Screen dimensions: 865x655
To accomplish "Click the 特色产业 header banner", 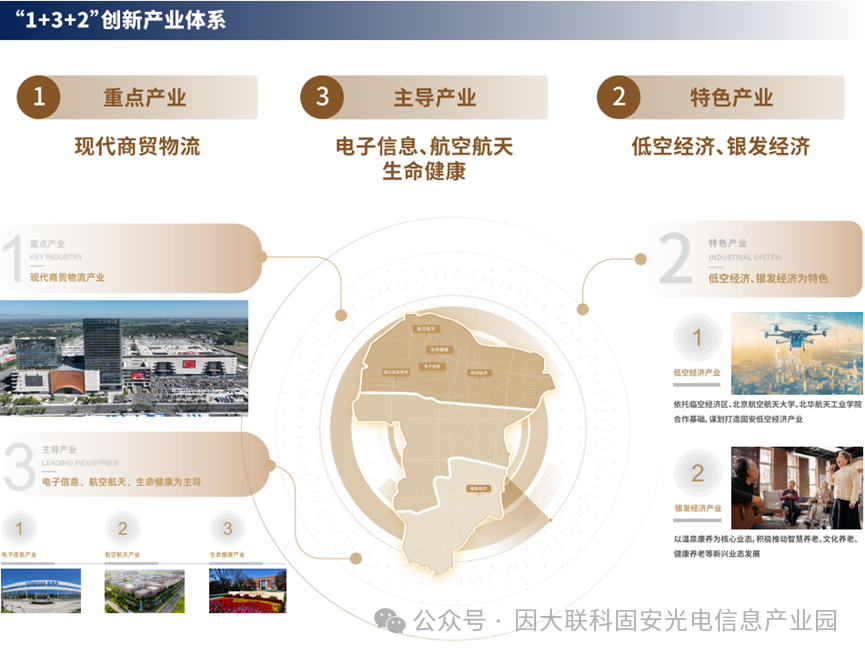I will coord(731,97).
